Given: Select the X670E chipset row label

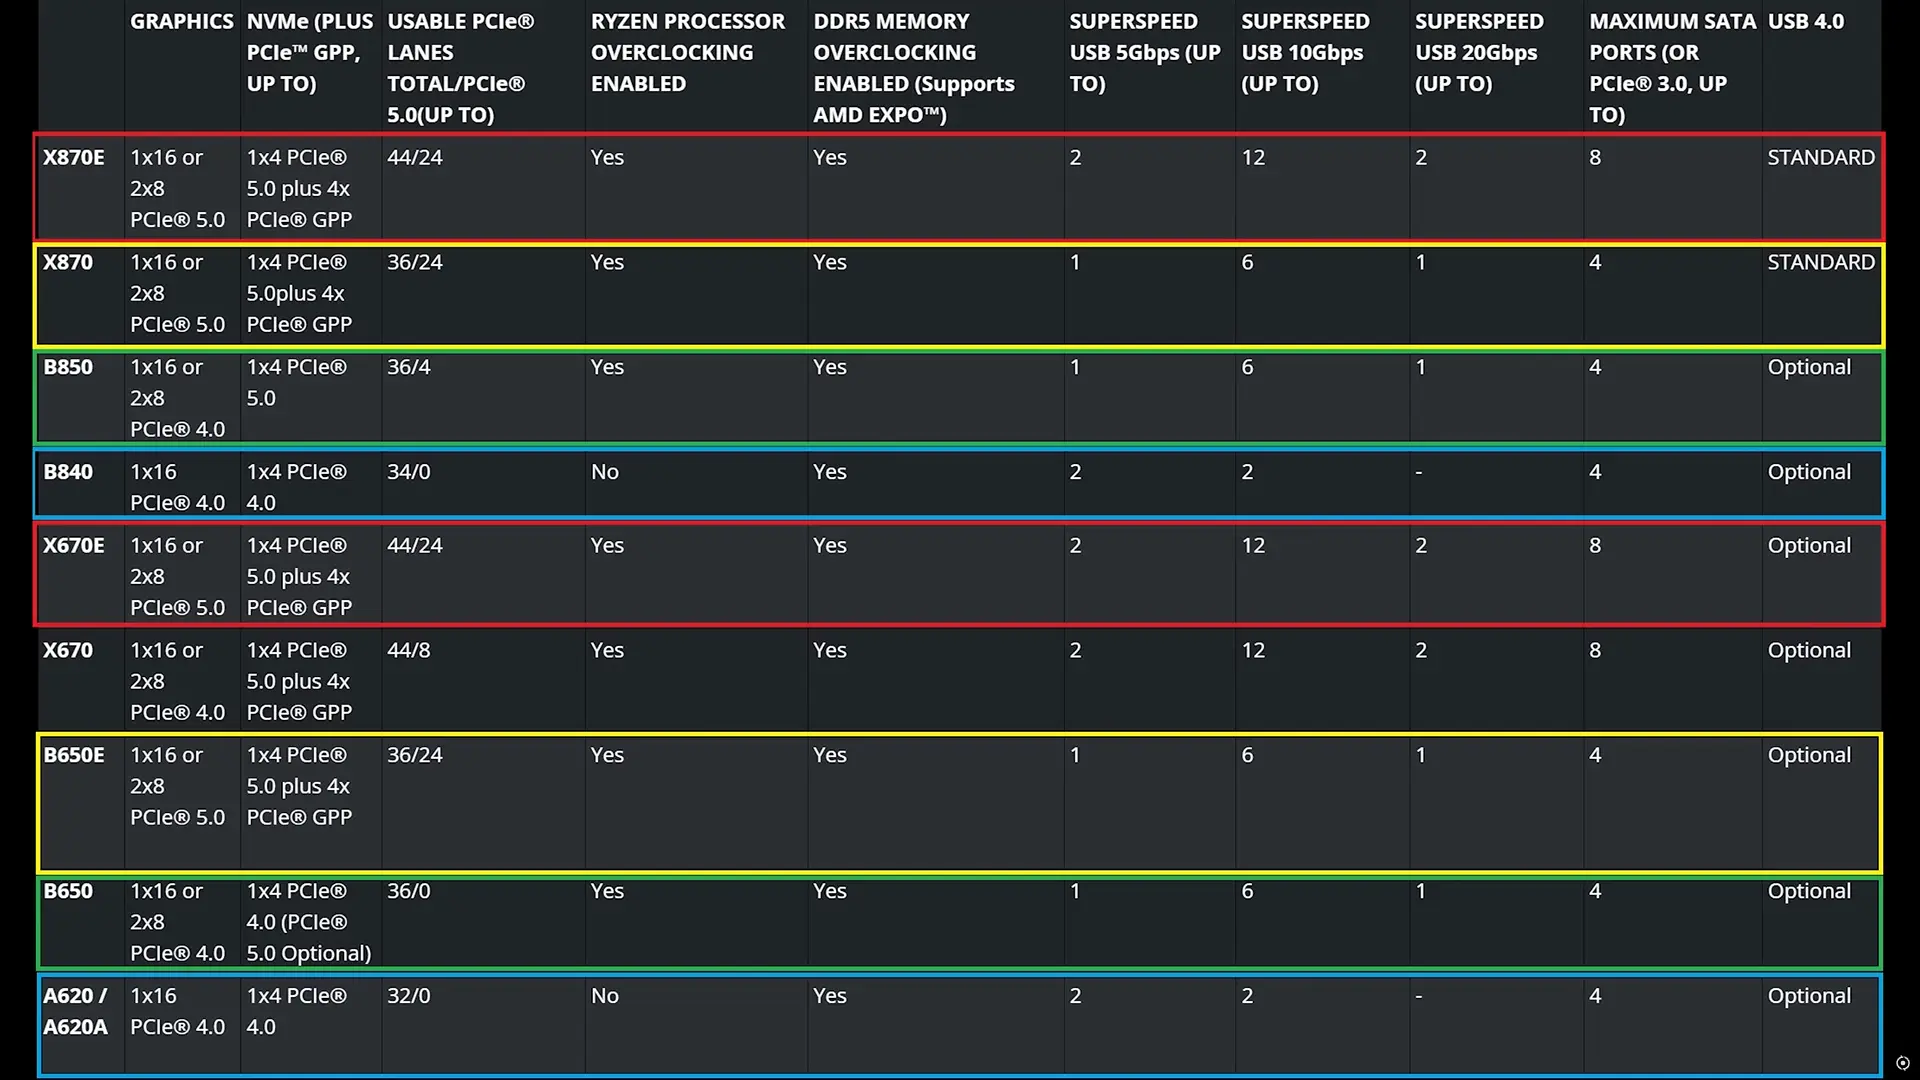Looking at the screenshot, I should (x=73, y=545).
